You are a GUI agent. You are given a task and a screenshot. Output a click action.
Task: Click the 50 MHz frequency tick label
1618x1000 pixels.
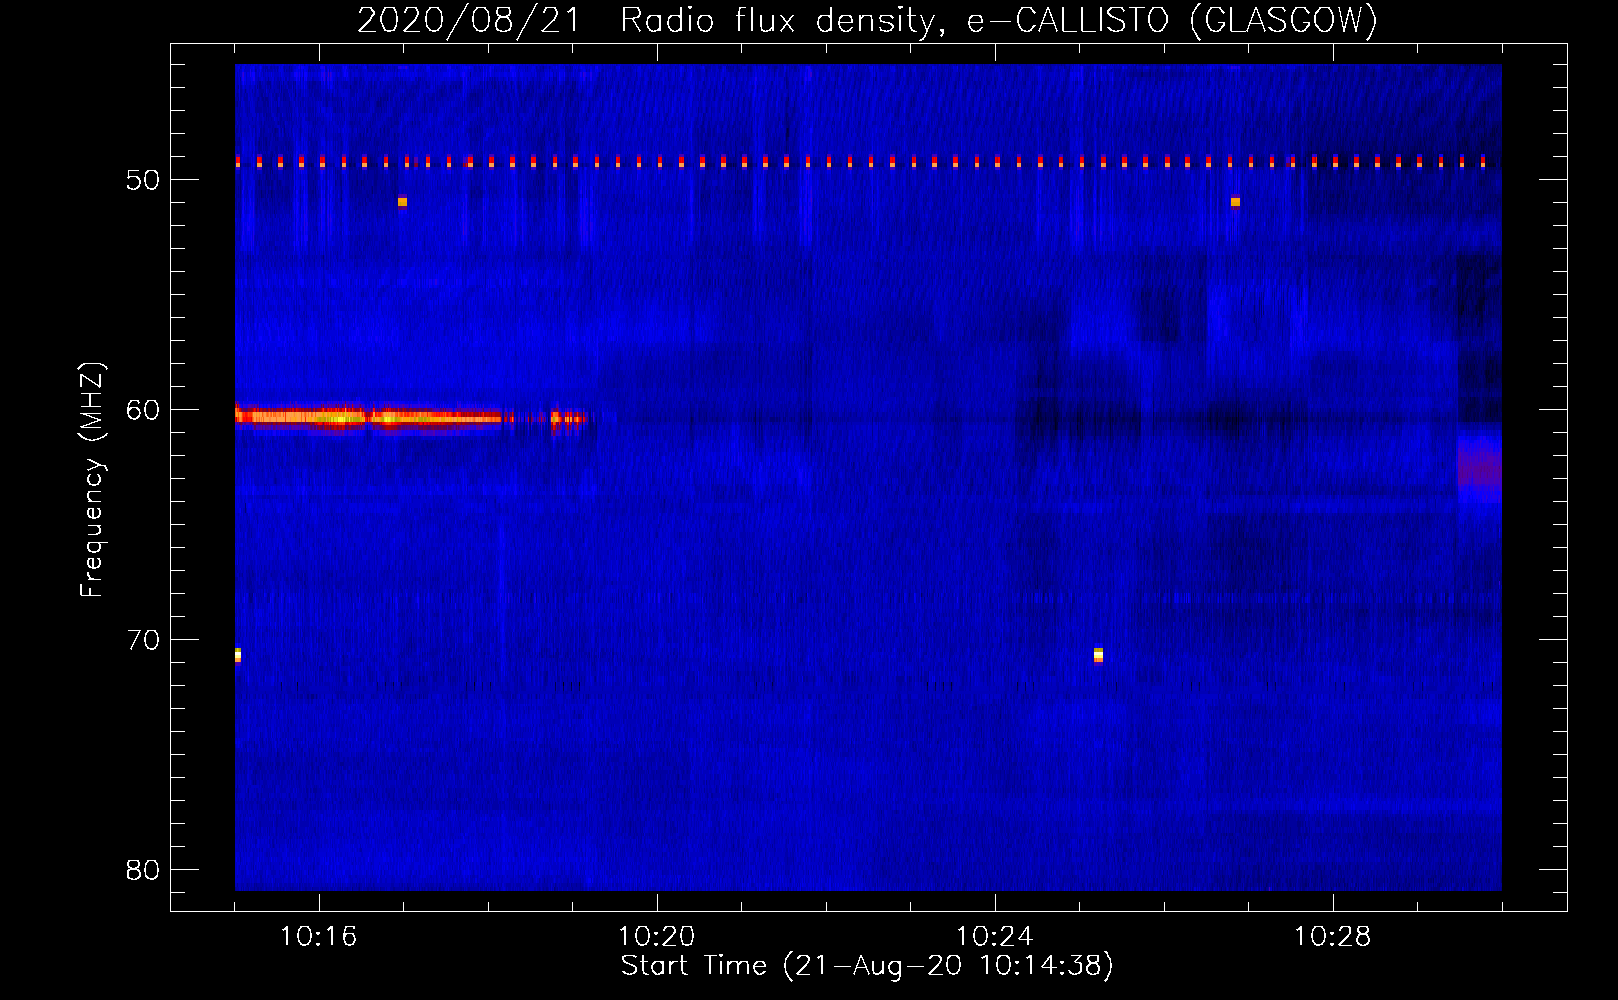[x=143, y=180]
